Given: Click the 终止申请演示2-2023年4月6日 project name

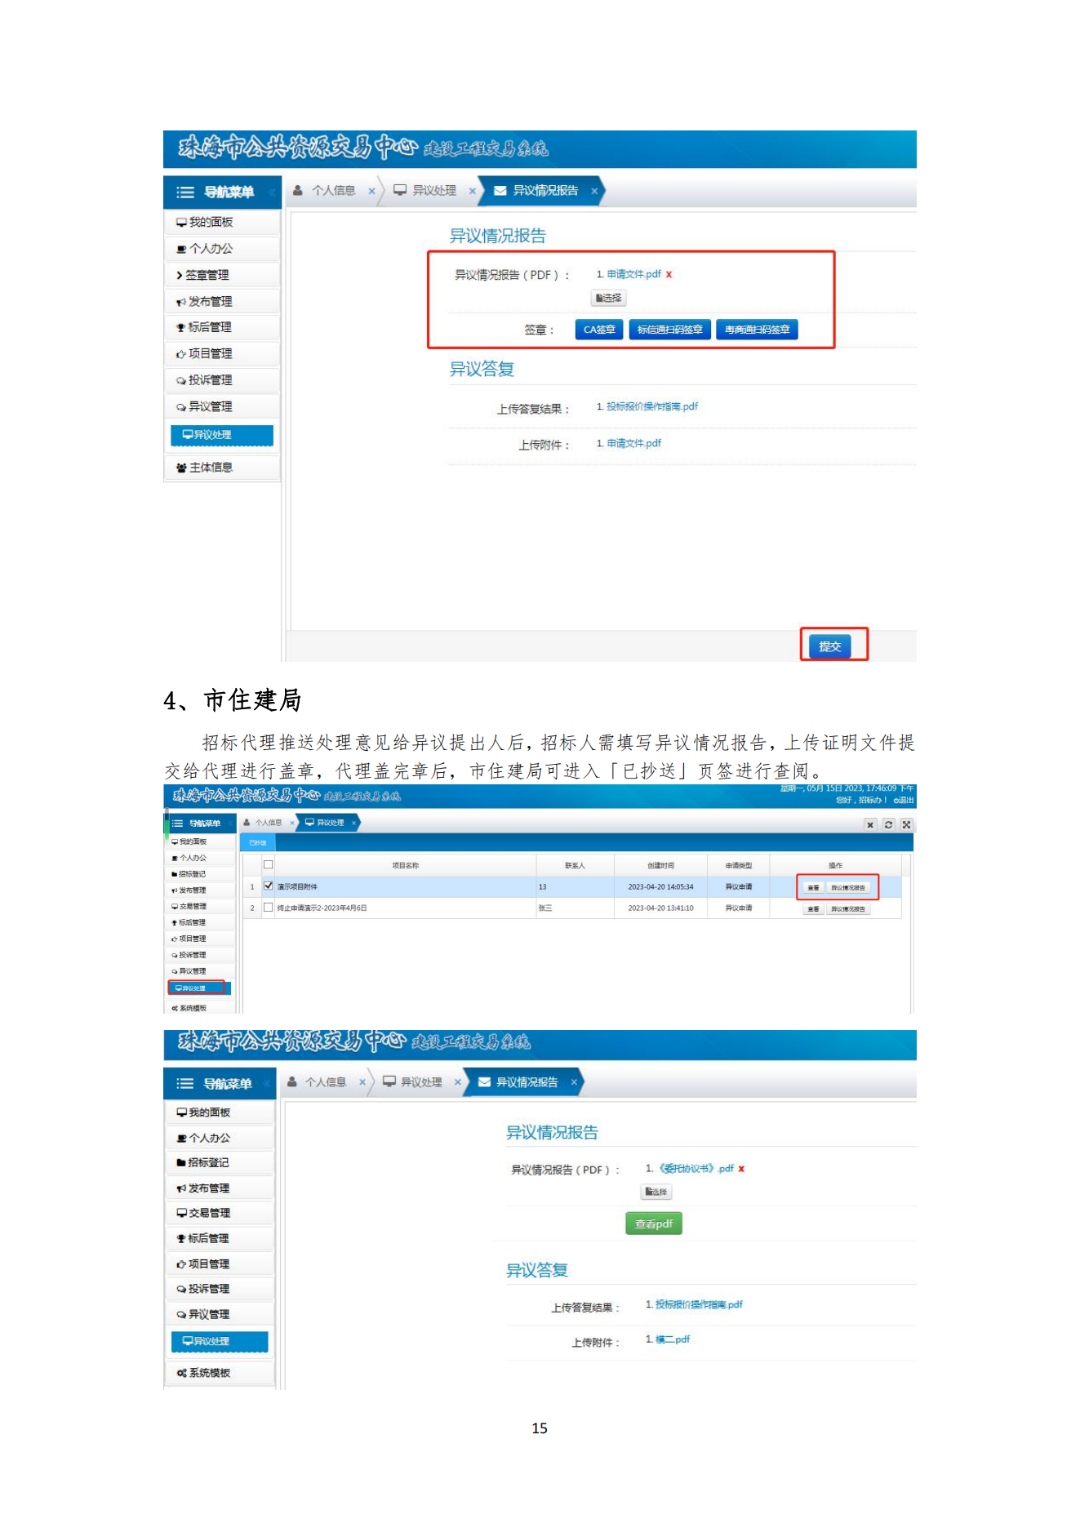Looking at the screenshot, I should click(x=322, y=908).
